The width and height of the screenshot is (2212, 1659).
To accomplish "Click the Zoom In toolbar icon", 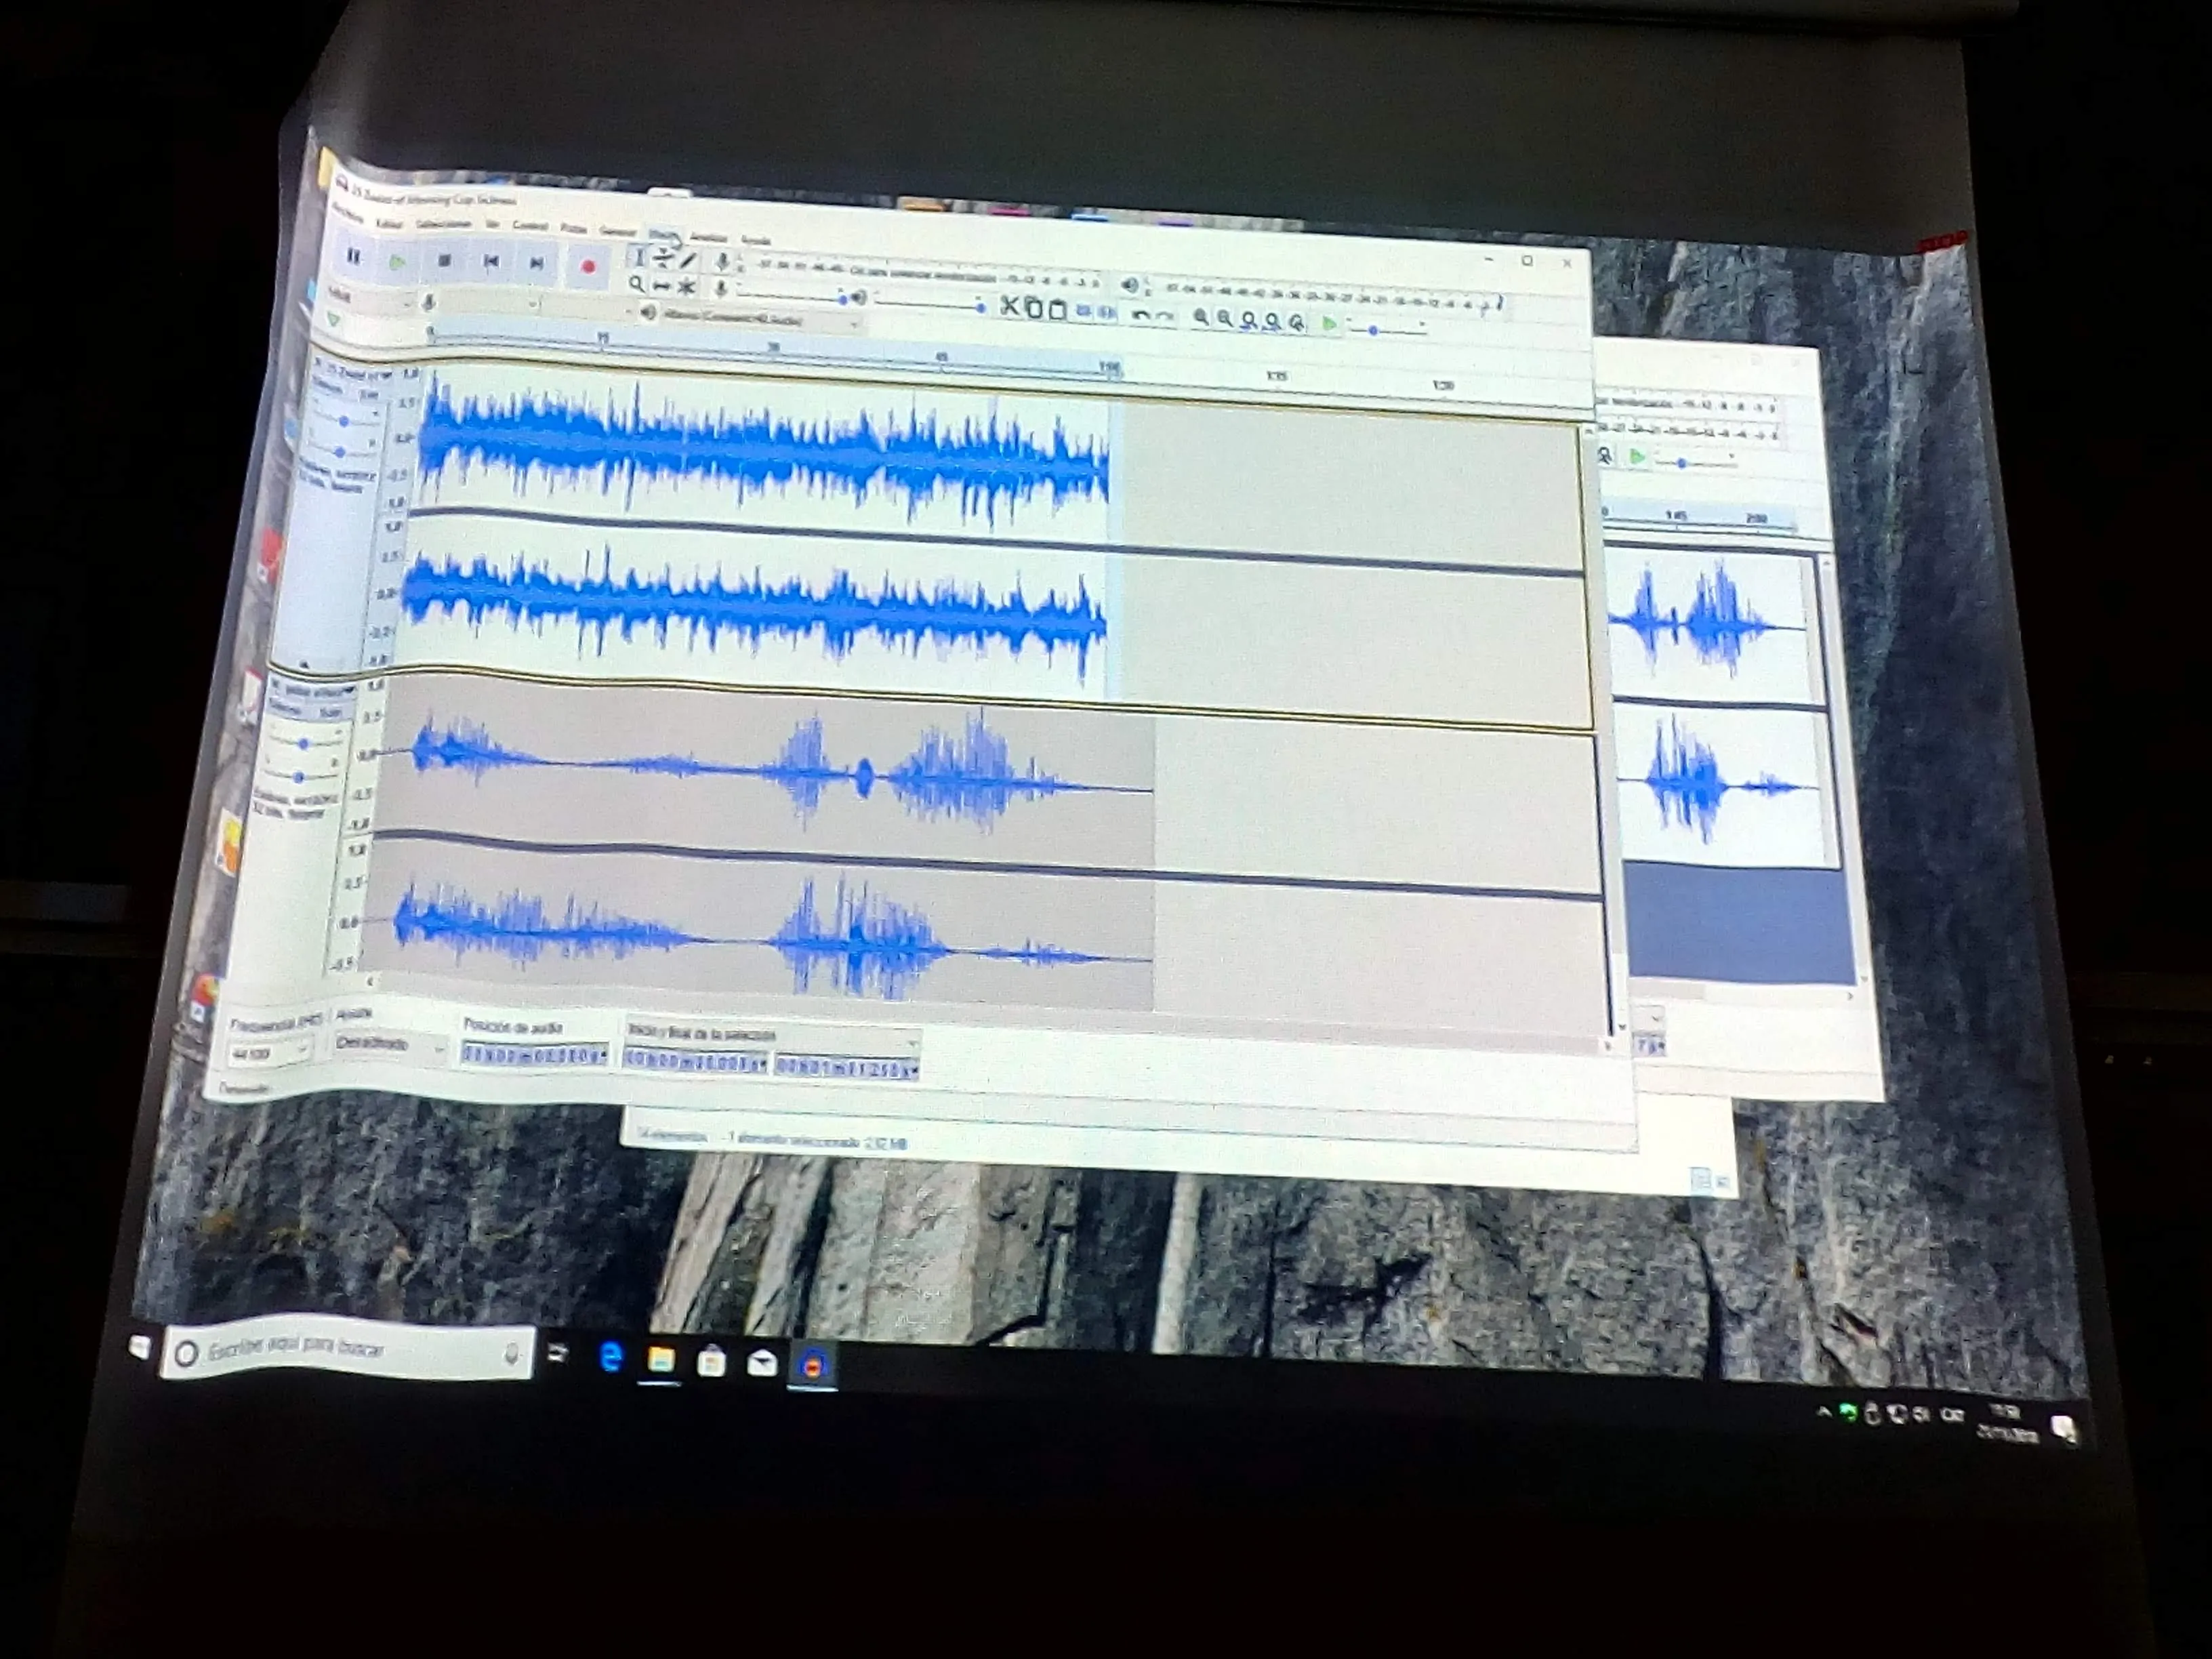I will [1201, 317].
